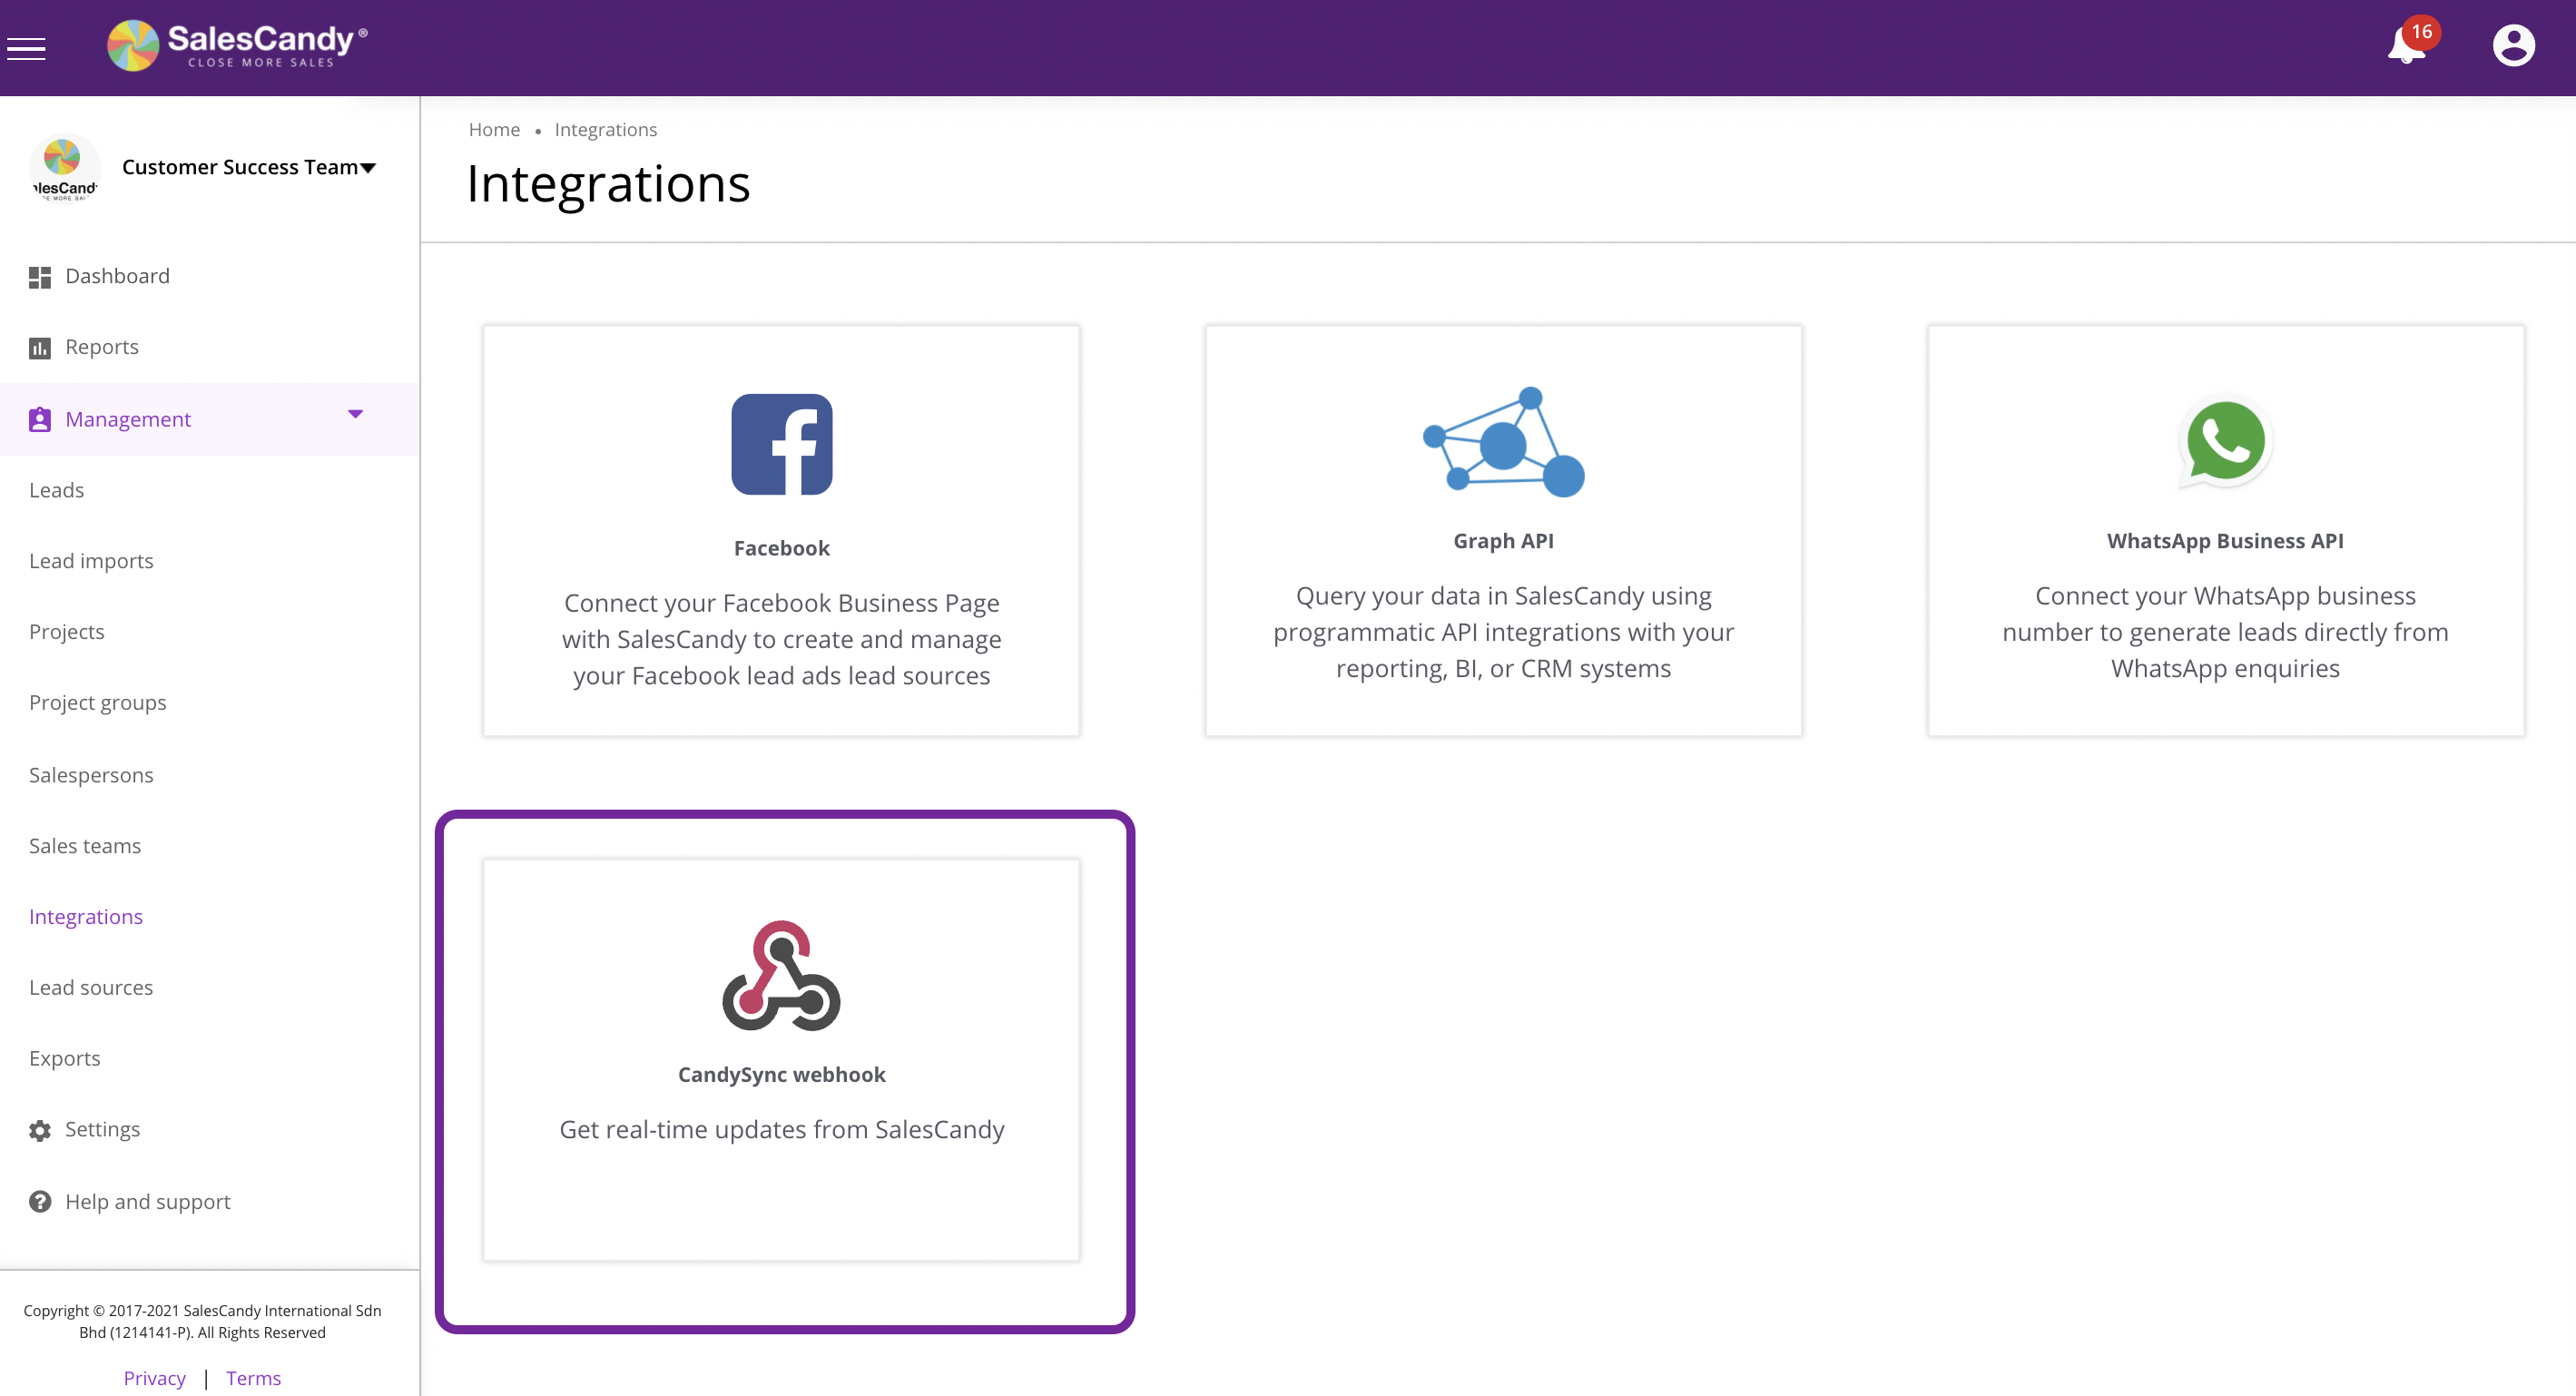Expand the Customer Success Team dropdown

368,168
